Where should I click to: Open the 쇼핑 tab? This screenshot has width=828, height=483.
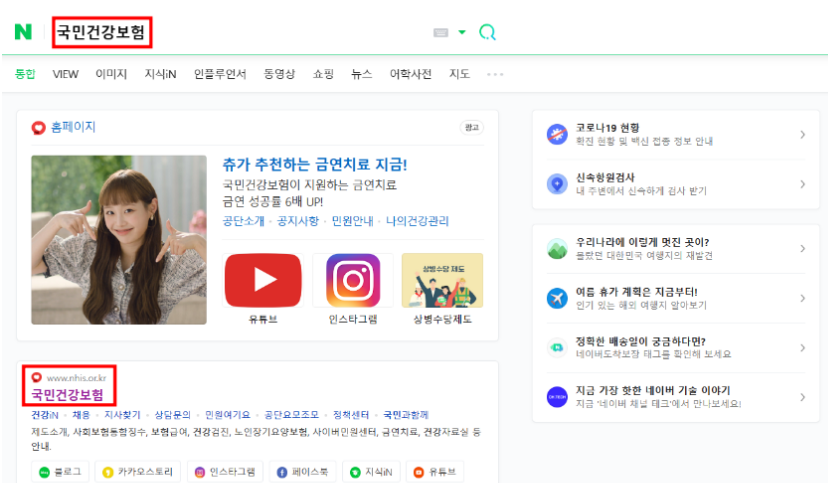[323, 74]
